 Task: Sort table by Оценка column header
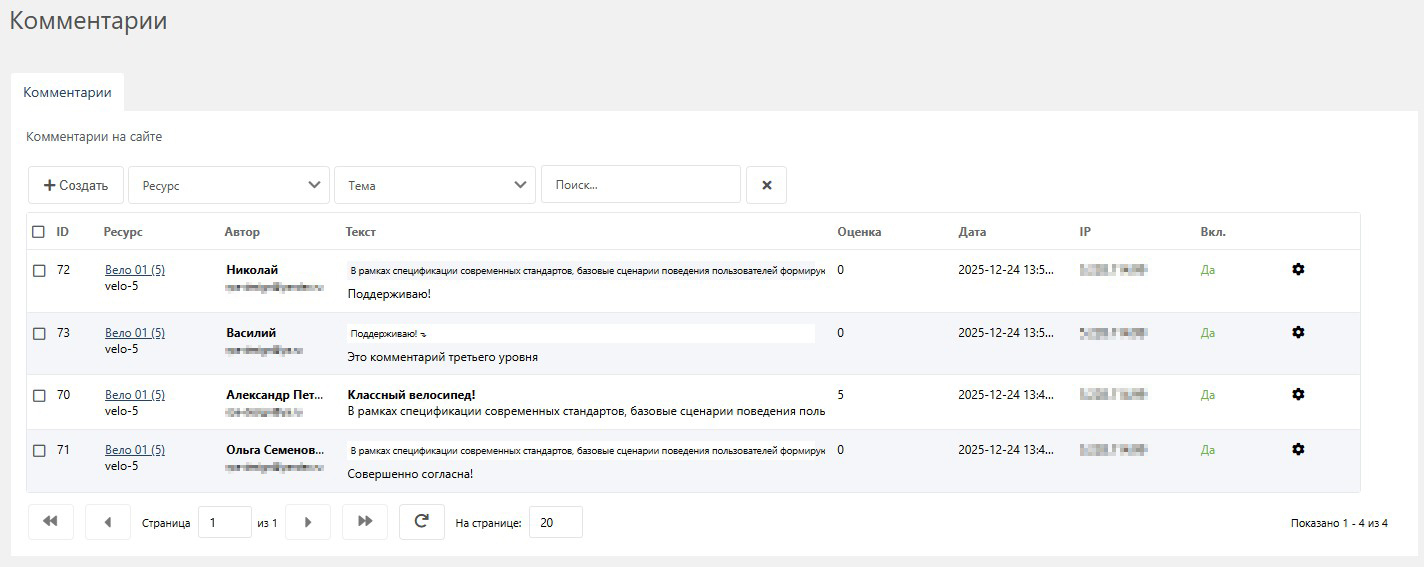click(859, 232)
